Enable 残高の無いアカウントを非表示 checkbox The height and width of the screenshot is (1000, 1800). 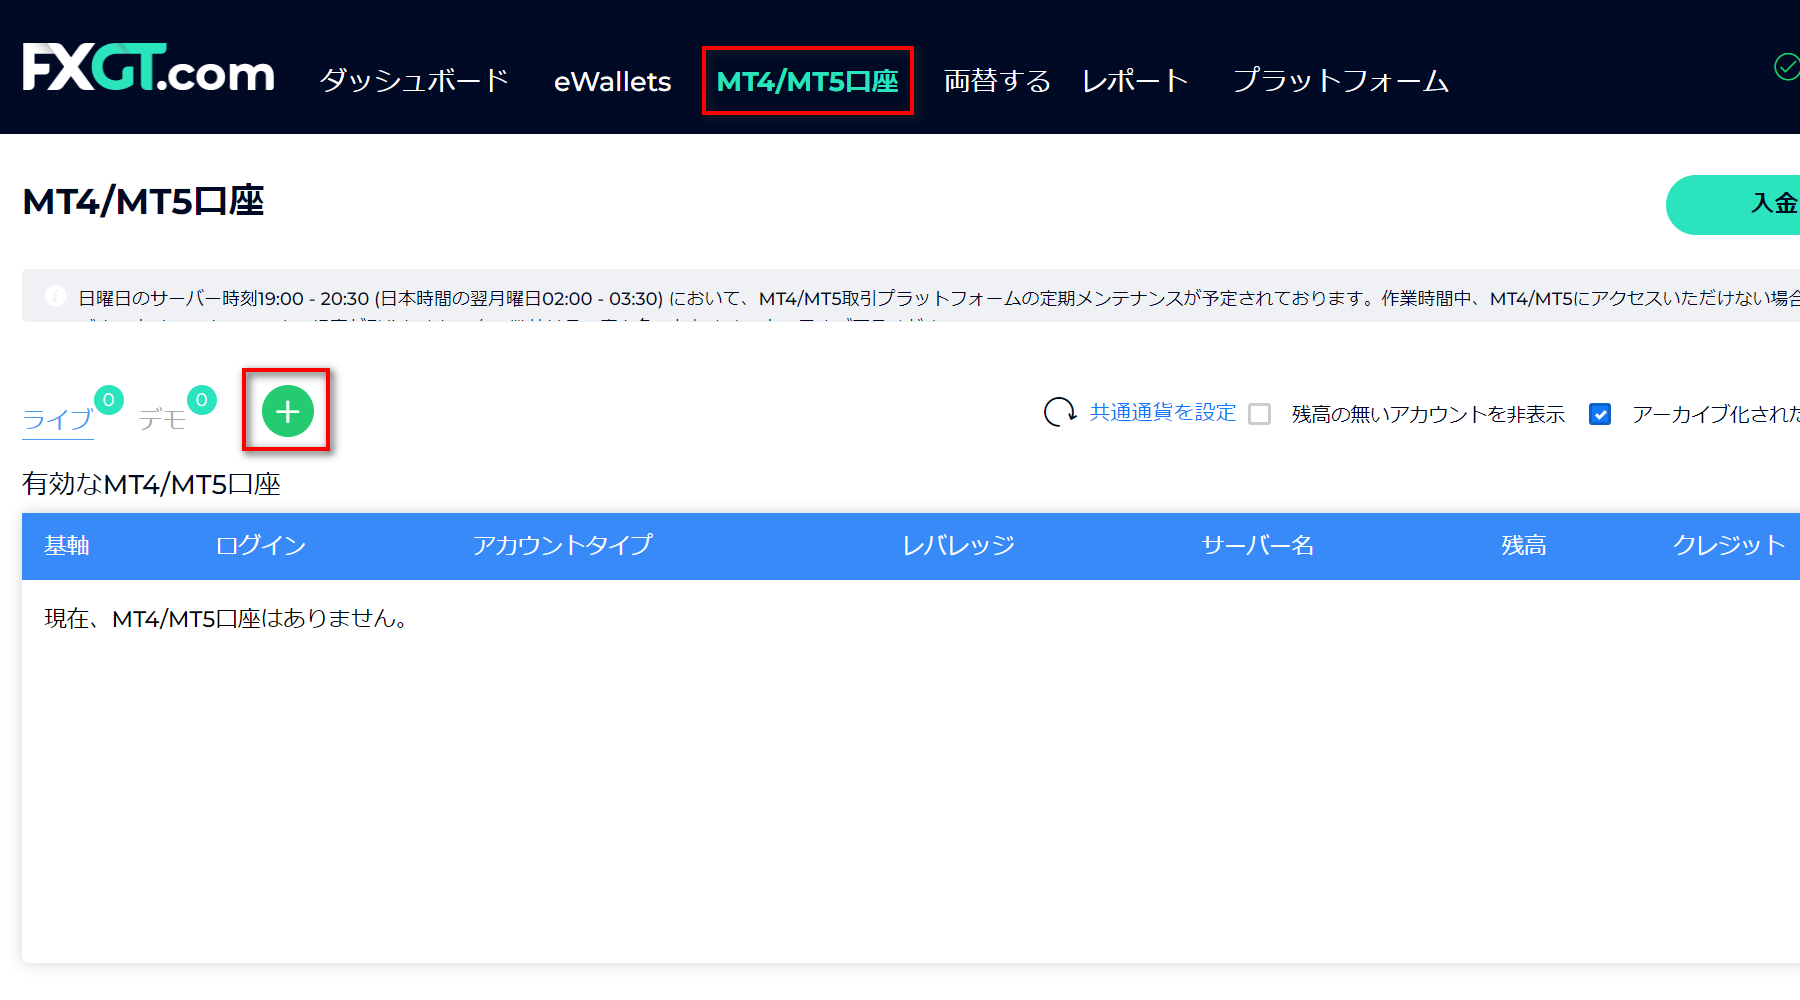click(1260, 414)
